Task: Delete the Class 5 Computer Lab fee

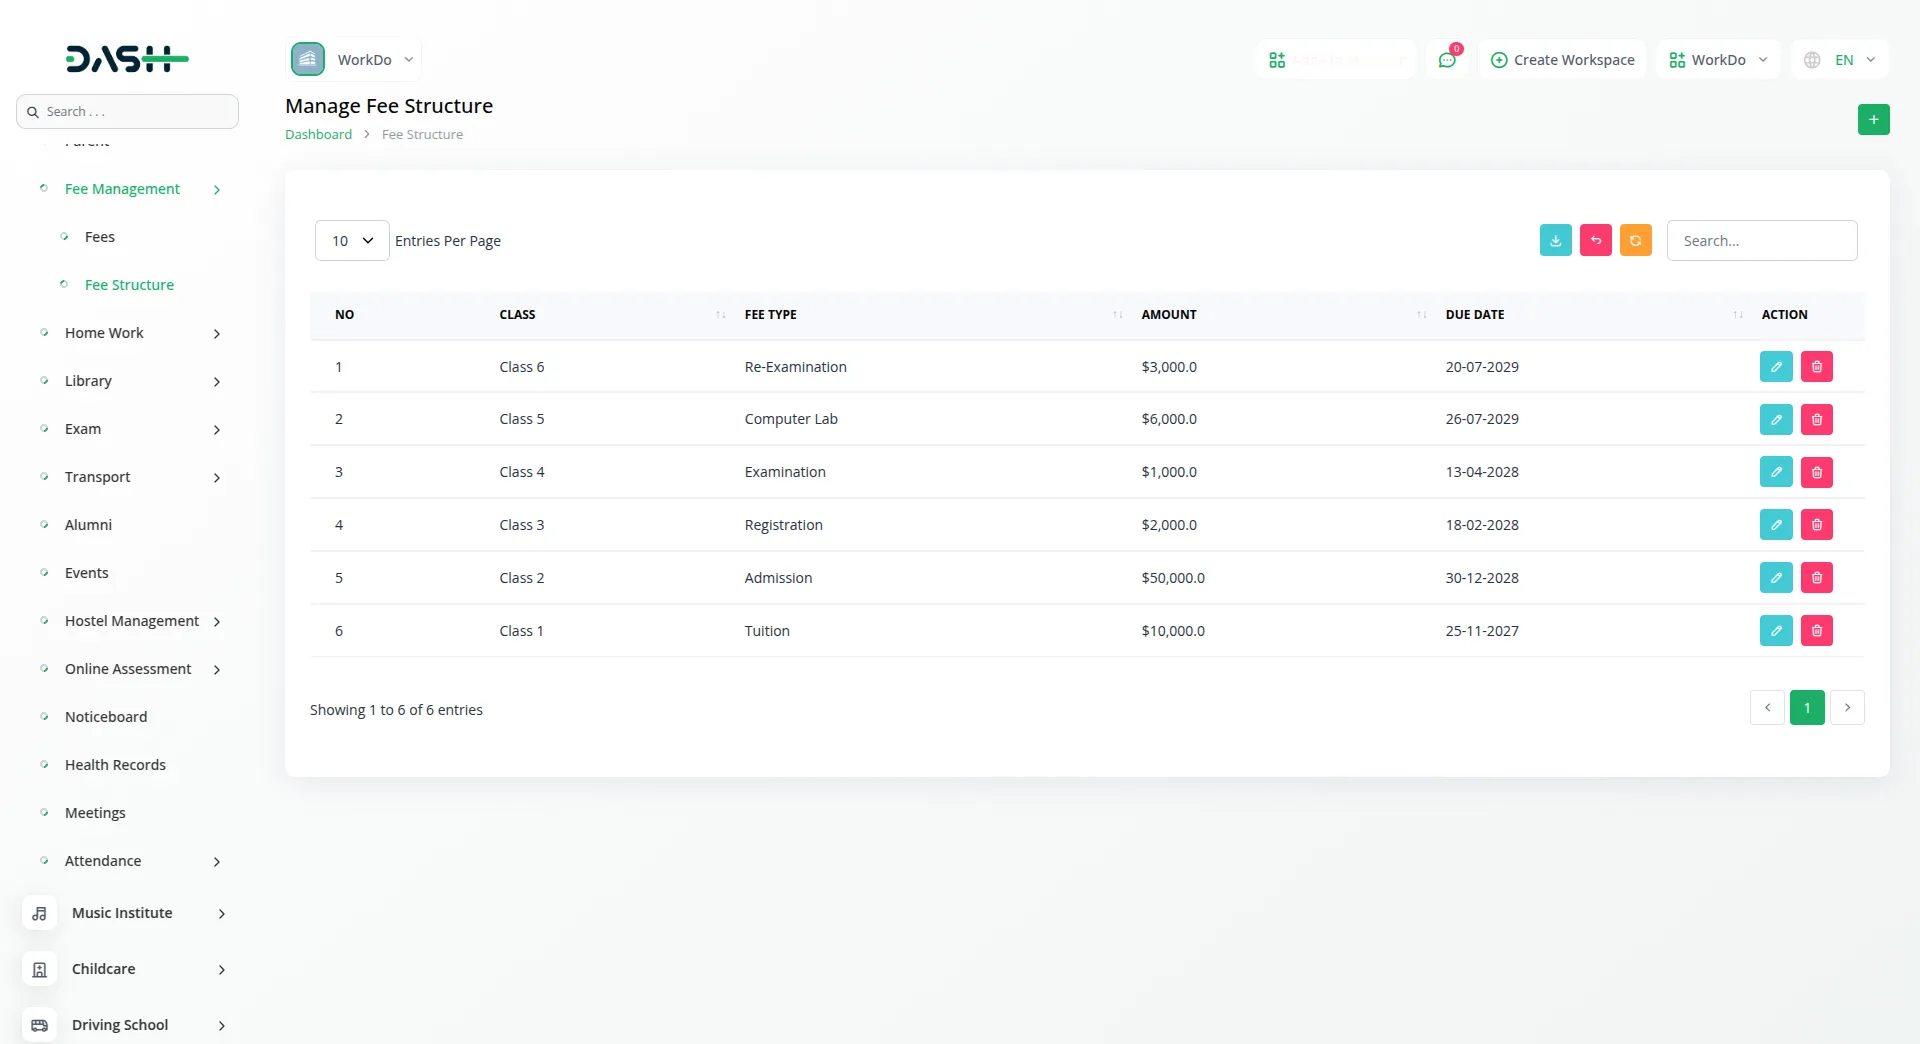Action: click(1817, 419)
